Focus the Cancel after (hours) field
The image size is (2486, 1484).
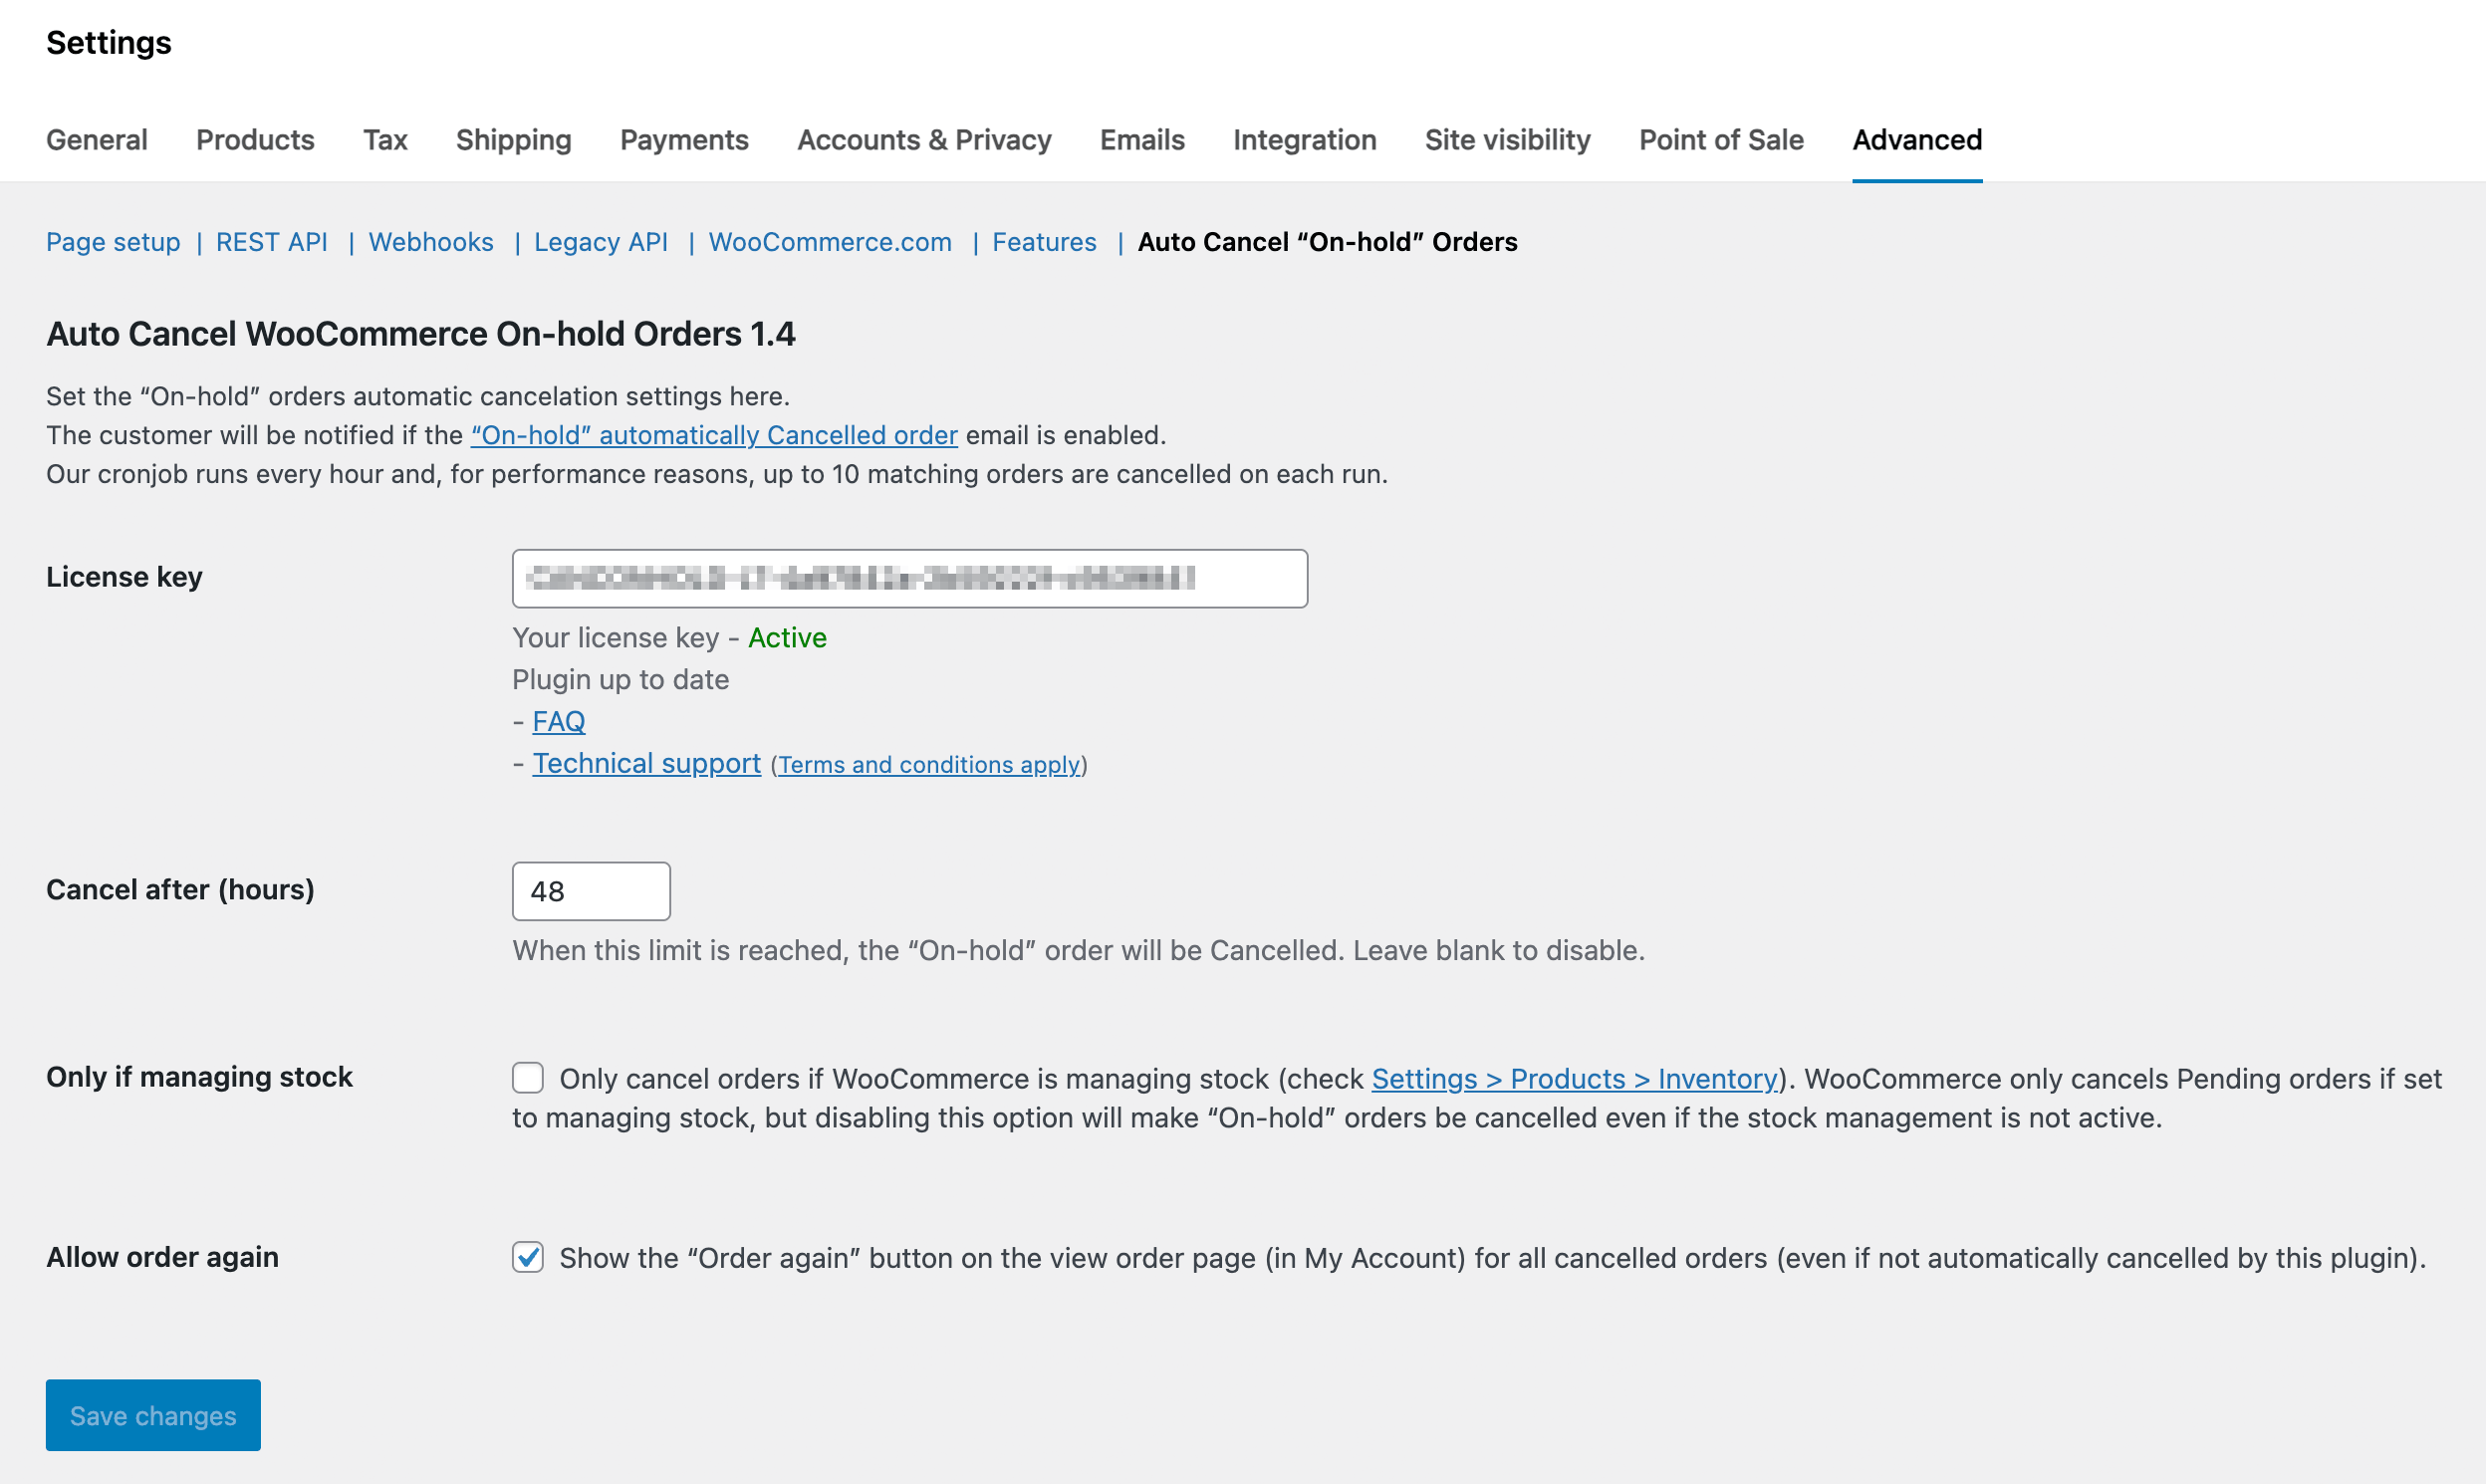(591, 891)
